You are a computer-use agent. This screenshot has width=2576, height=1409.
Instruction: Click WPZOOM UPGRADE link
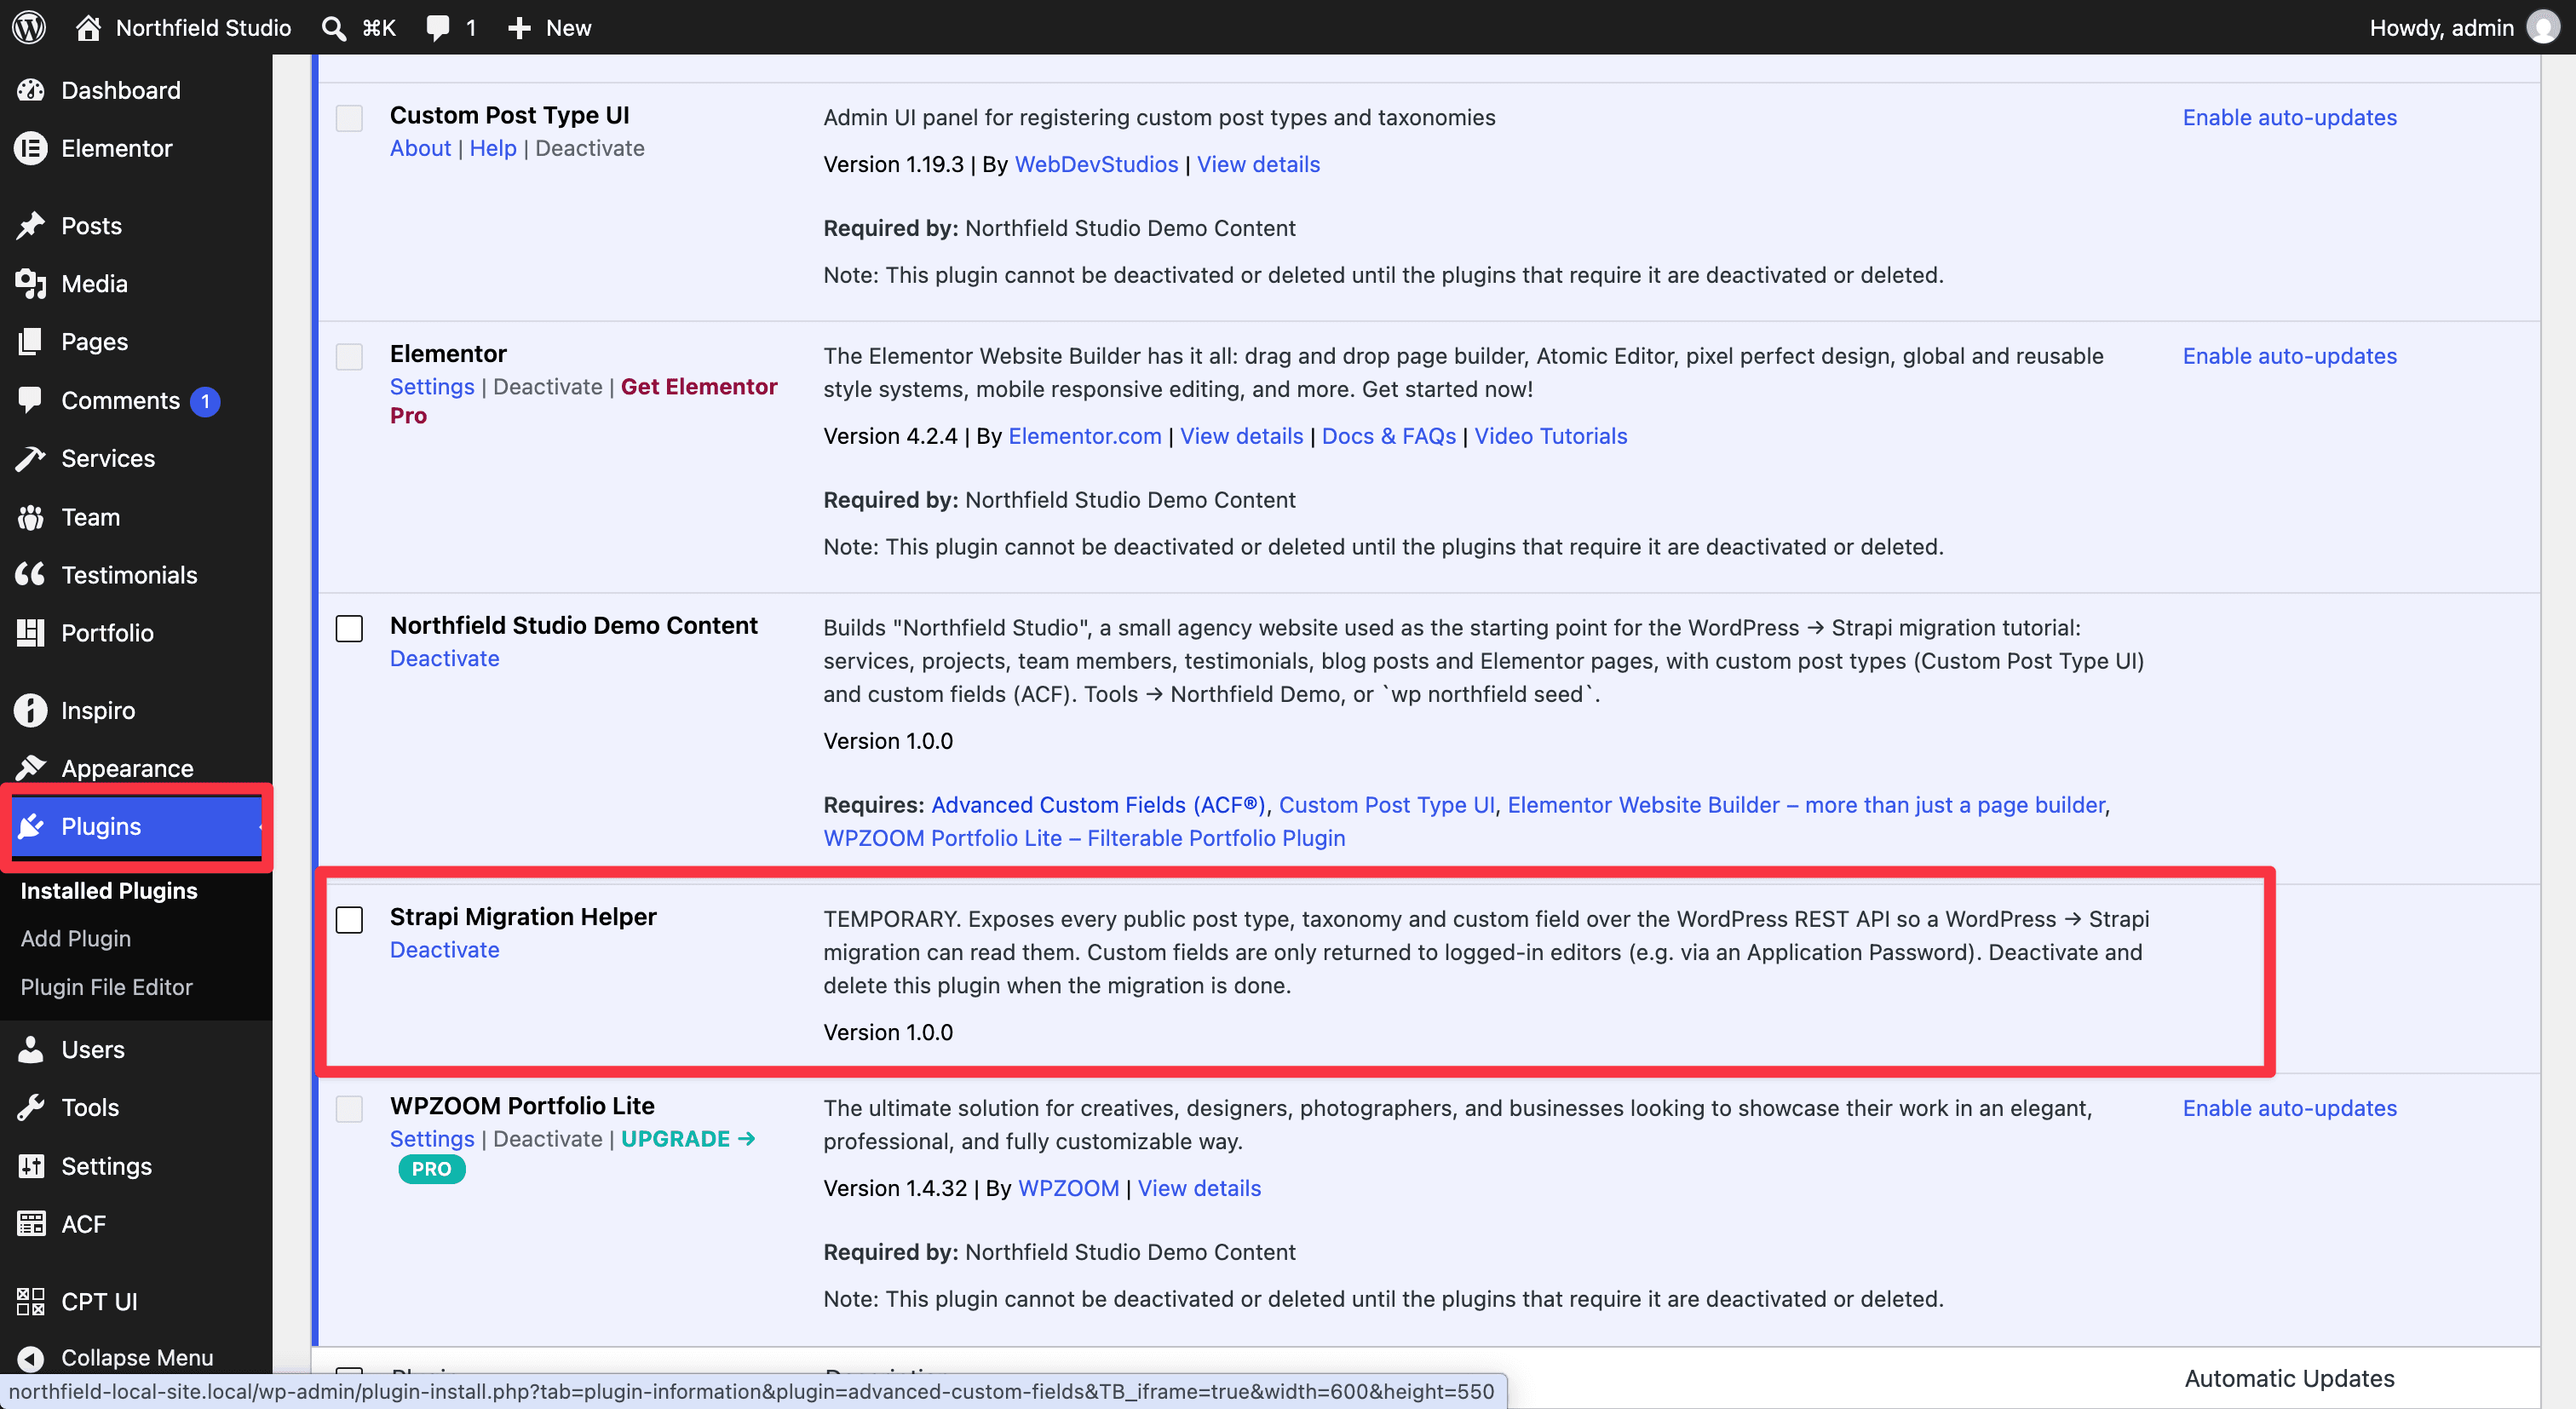coord(688,1139)
